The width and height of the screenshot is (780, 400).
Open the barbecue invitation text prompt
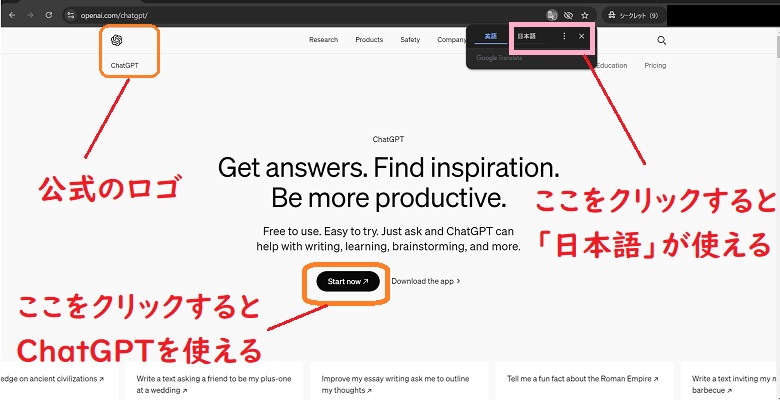pos(727,381)
